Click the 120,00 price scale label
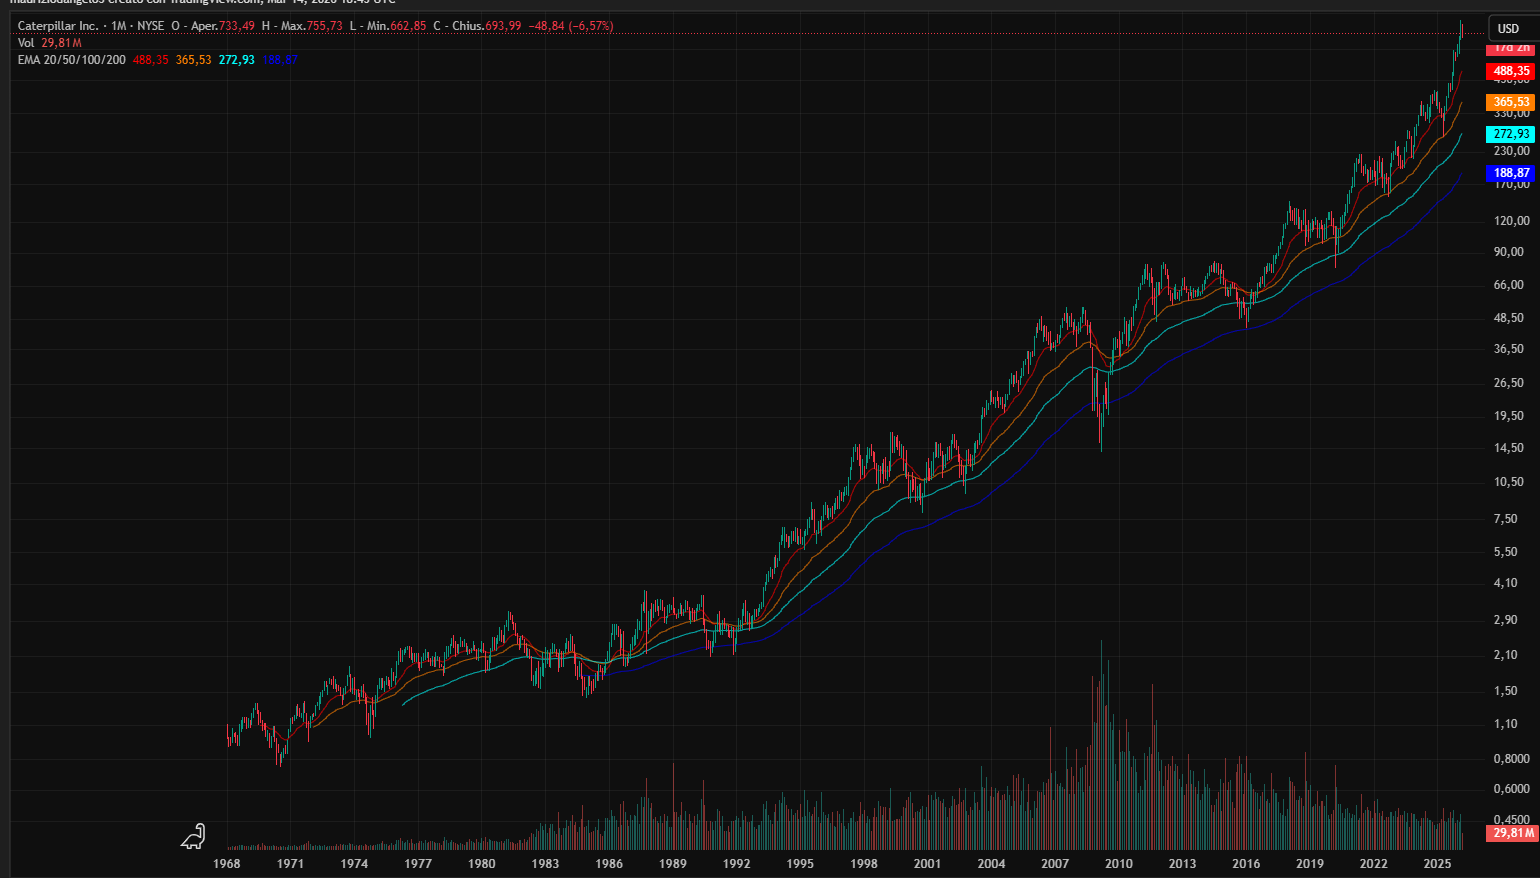 pyautogui.click(x=1512, y=221)
